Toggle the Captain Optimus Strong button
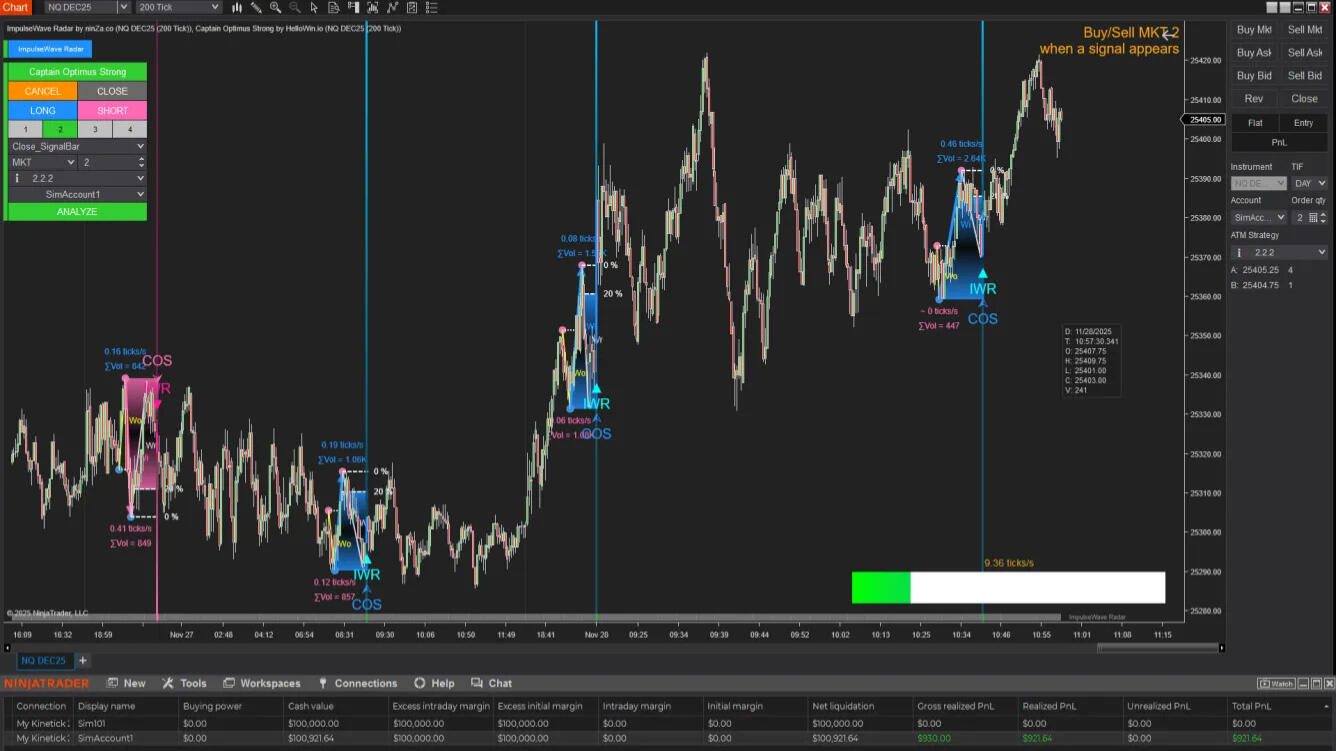This screenshot has height=751, width=1336. coord(77,72)
